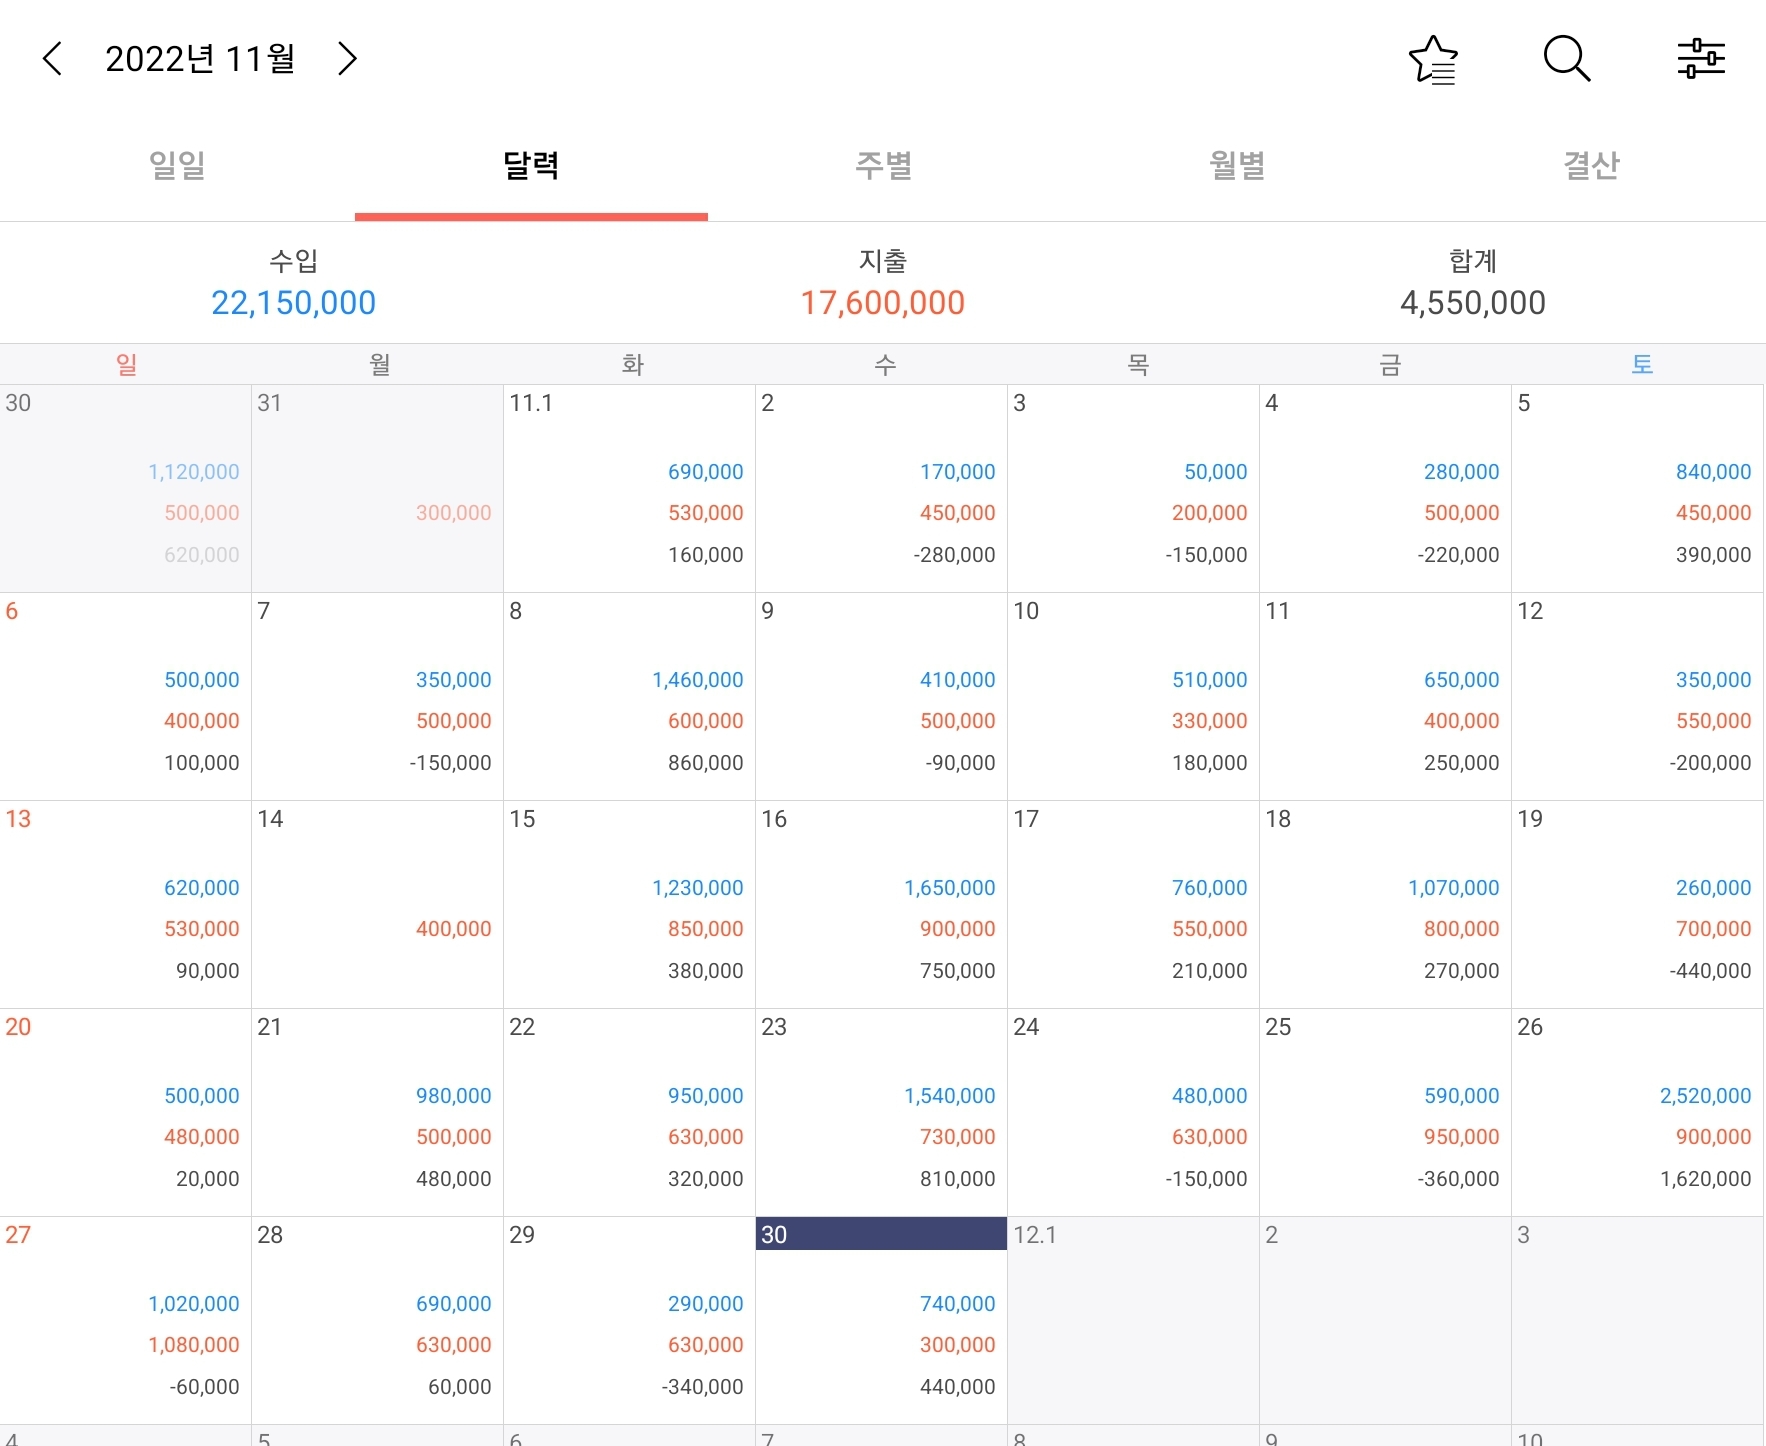The image size is (1766, 1446).
Task: Open filter settings sliders icon
Action: (1701, 59)
